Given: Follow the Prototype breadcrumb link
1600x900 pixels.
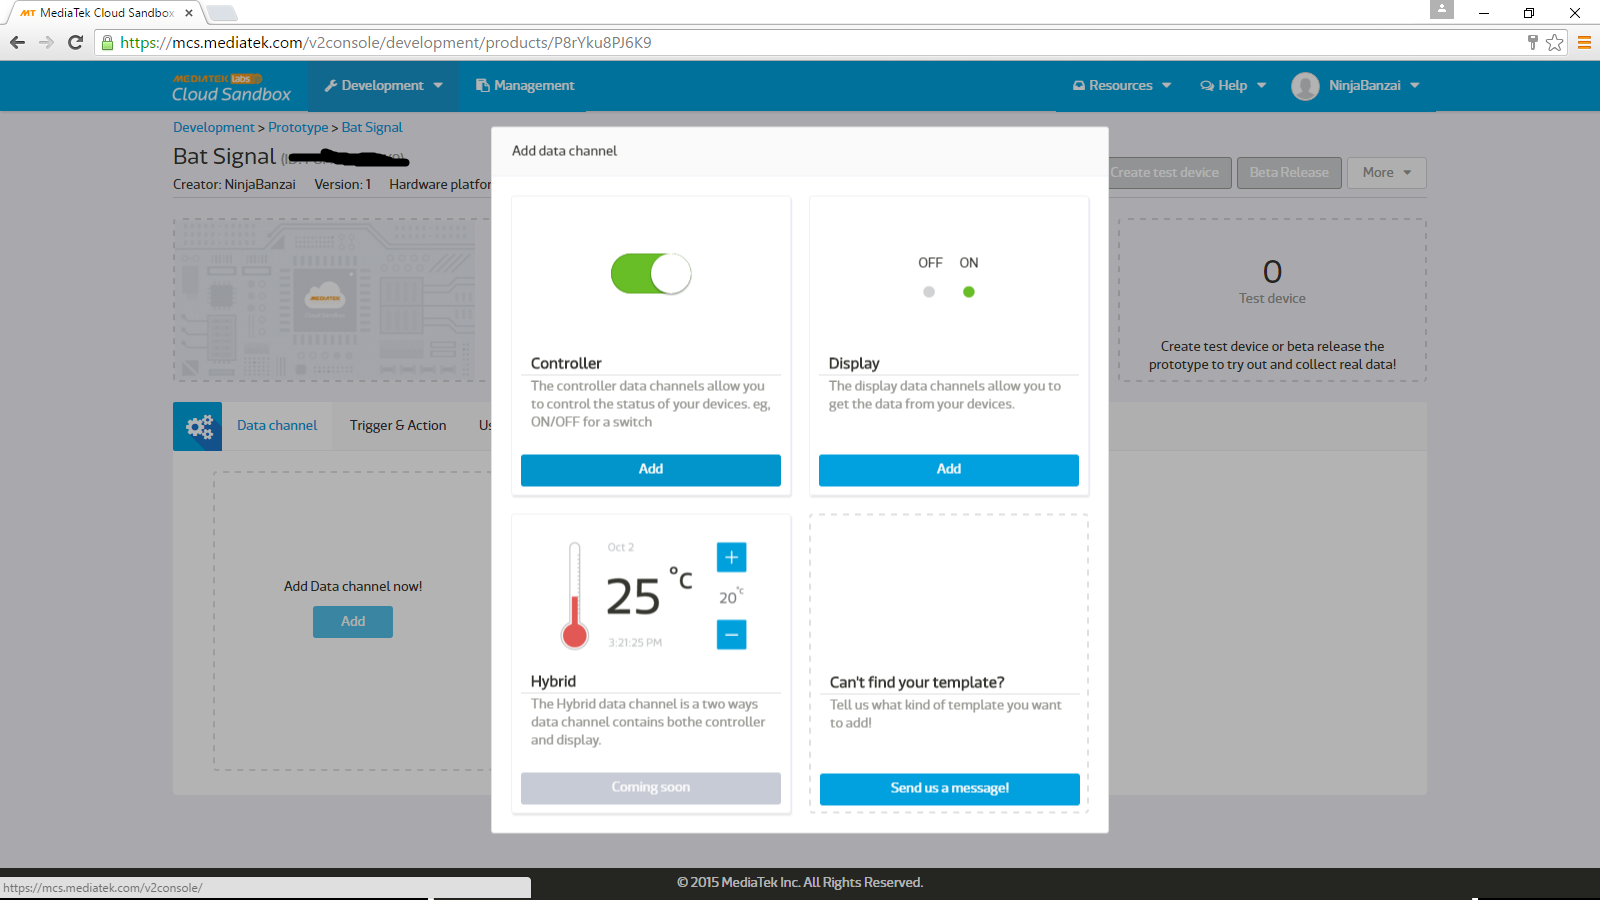Looking at the screenshot, I should [298, 127].
